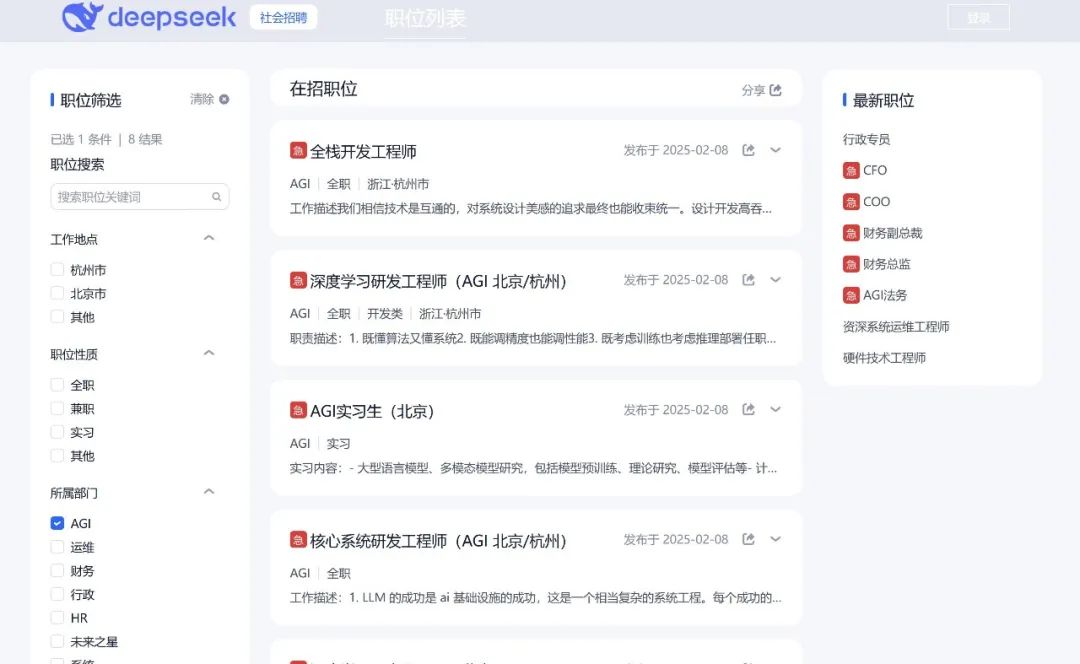Click the urgent badge next to 财务总监
The height and width of the screenshot is (664, 1080).
coord(851,264)
